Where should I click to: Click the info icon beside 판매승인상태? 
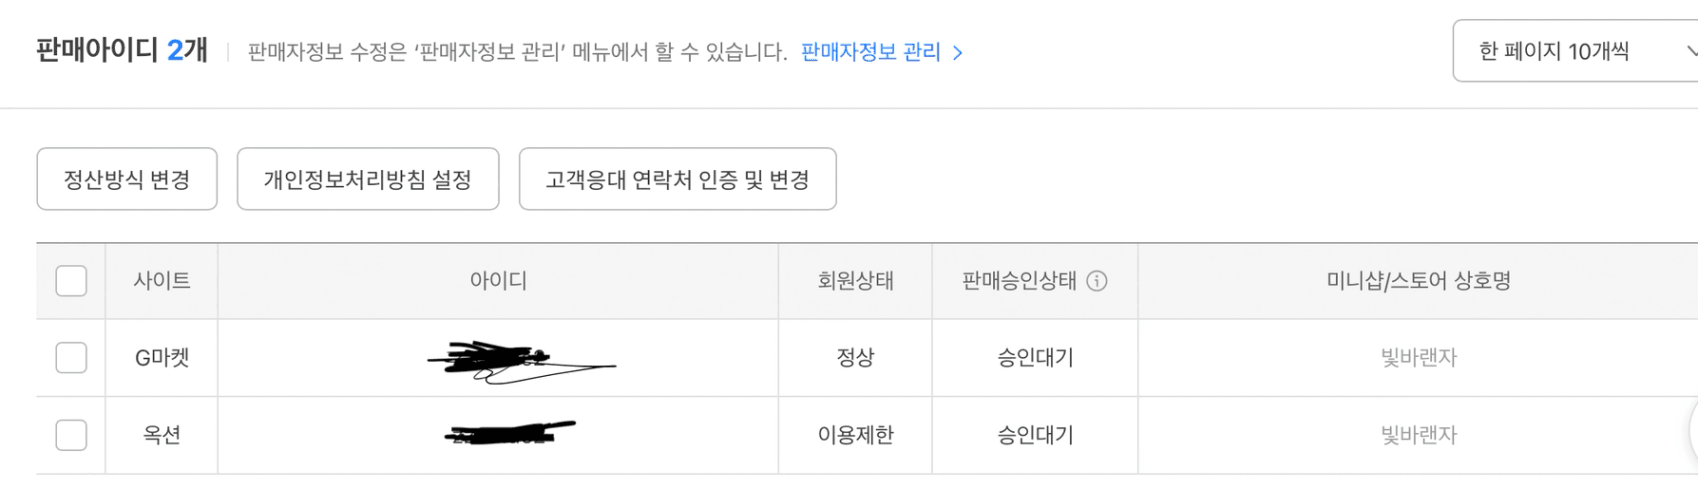point(1097,281)
